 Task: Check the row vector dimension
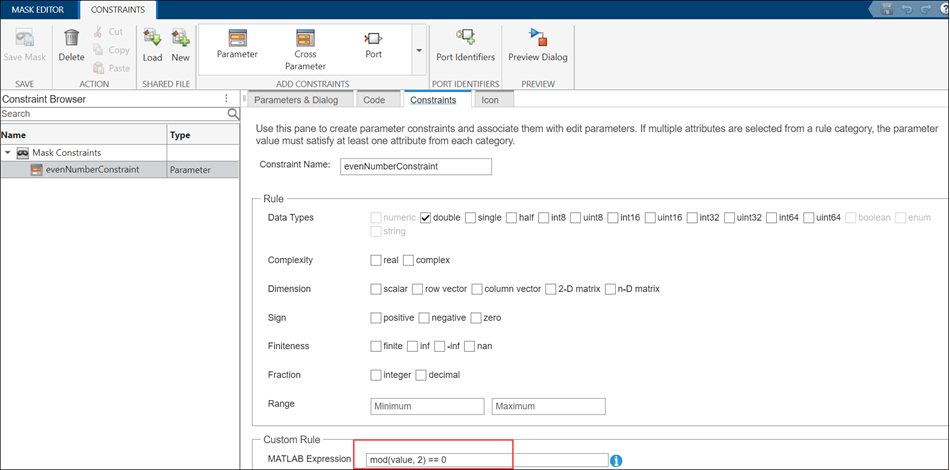pyautogui.click(x=417, y=289)
